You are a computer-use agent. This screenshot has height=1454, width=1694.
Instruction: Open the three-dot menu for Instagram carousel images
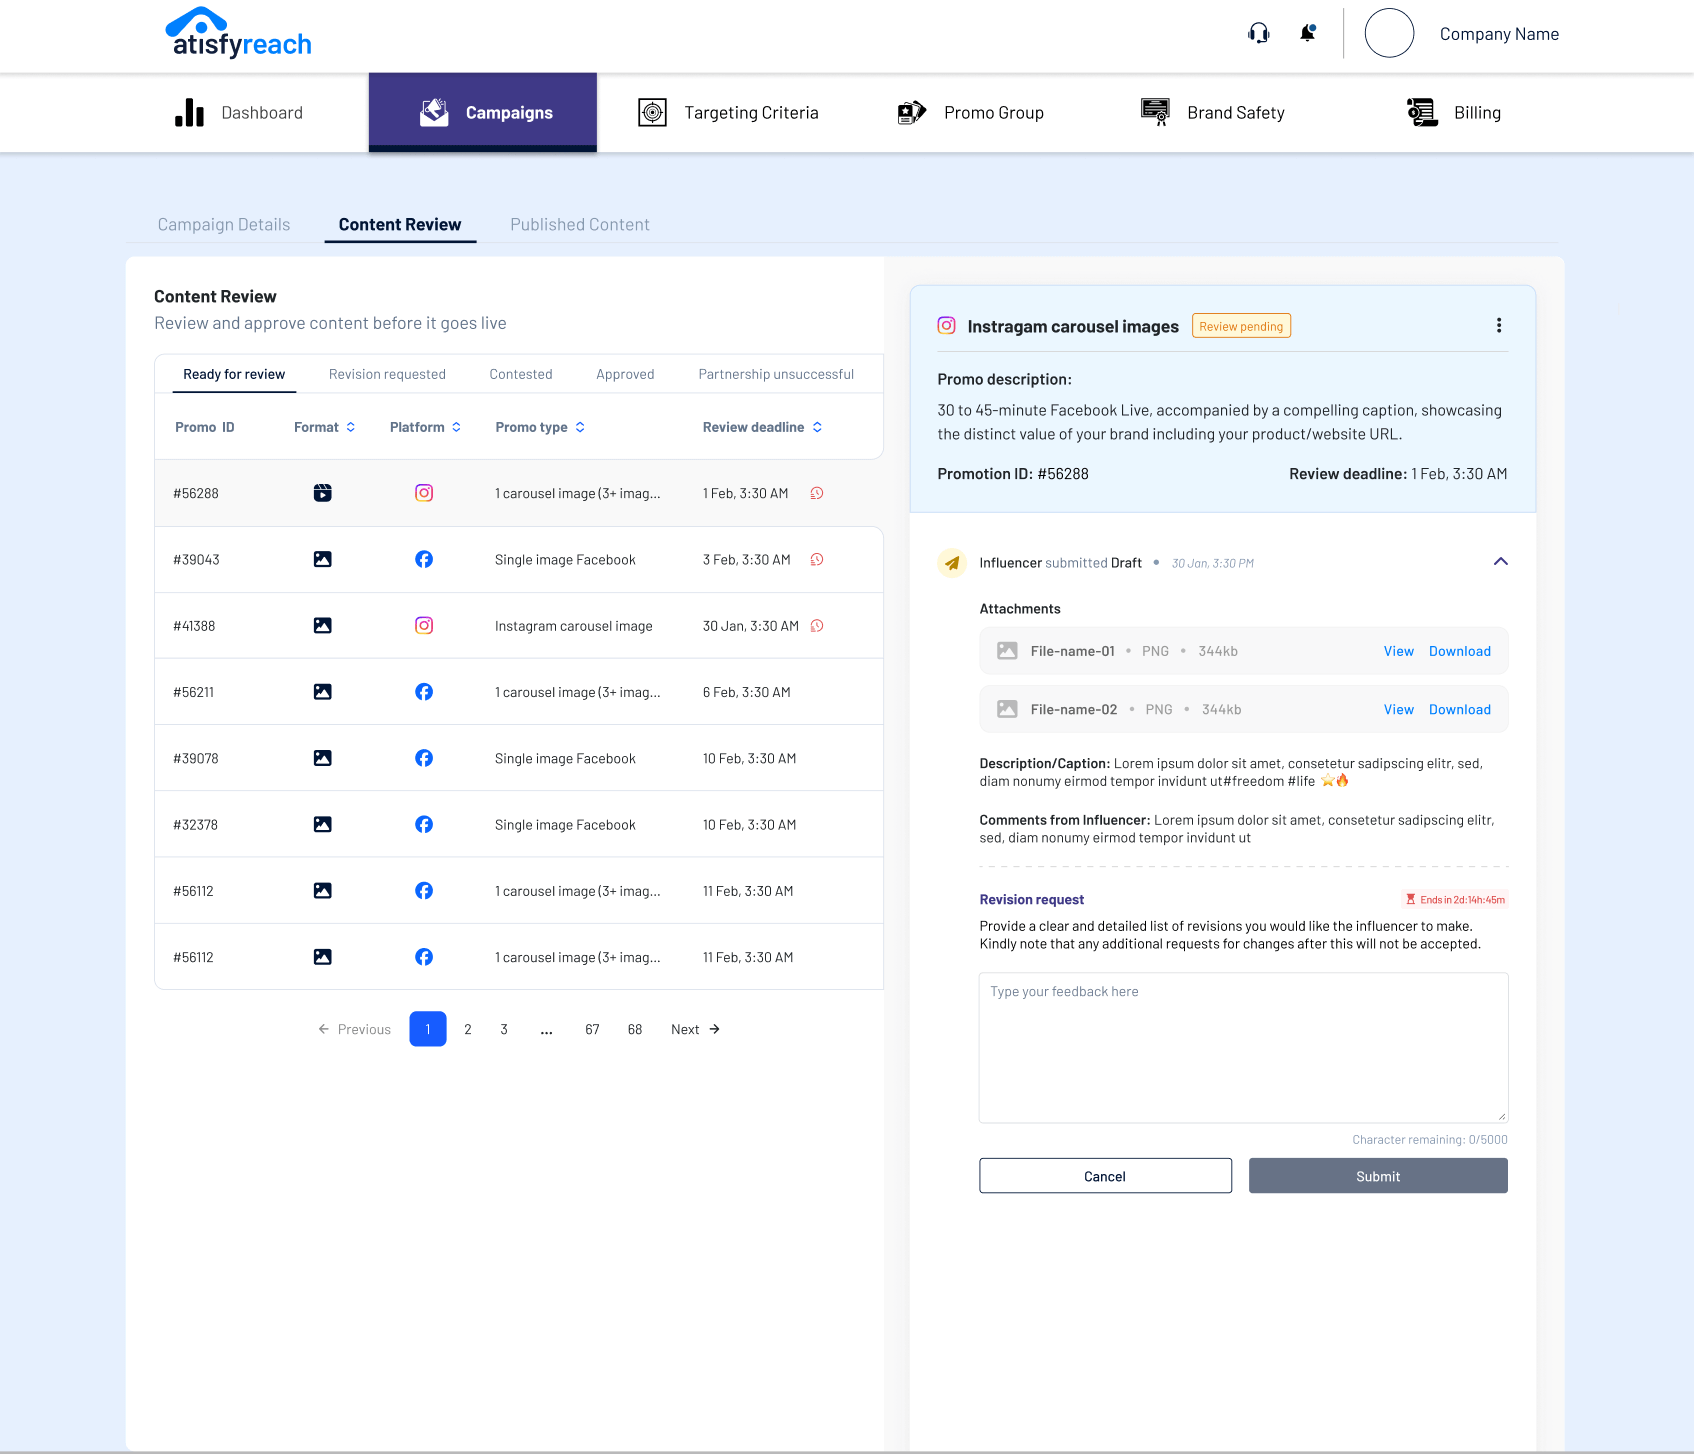click(1498, 326)
